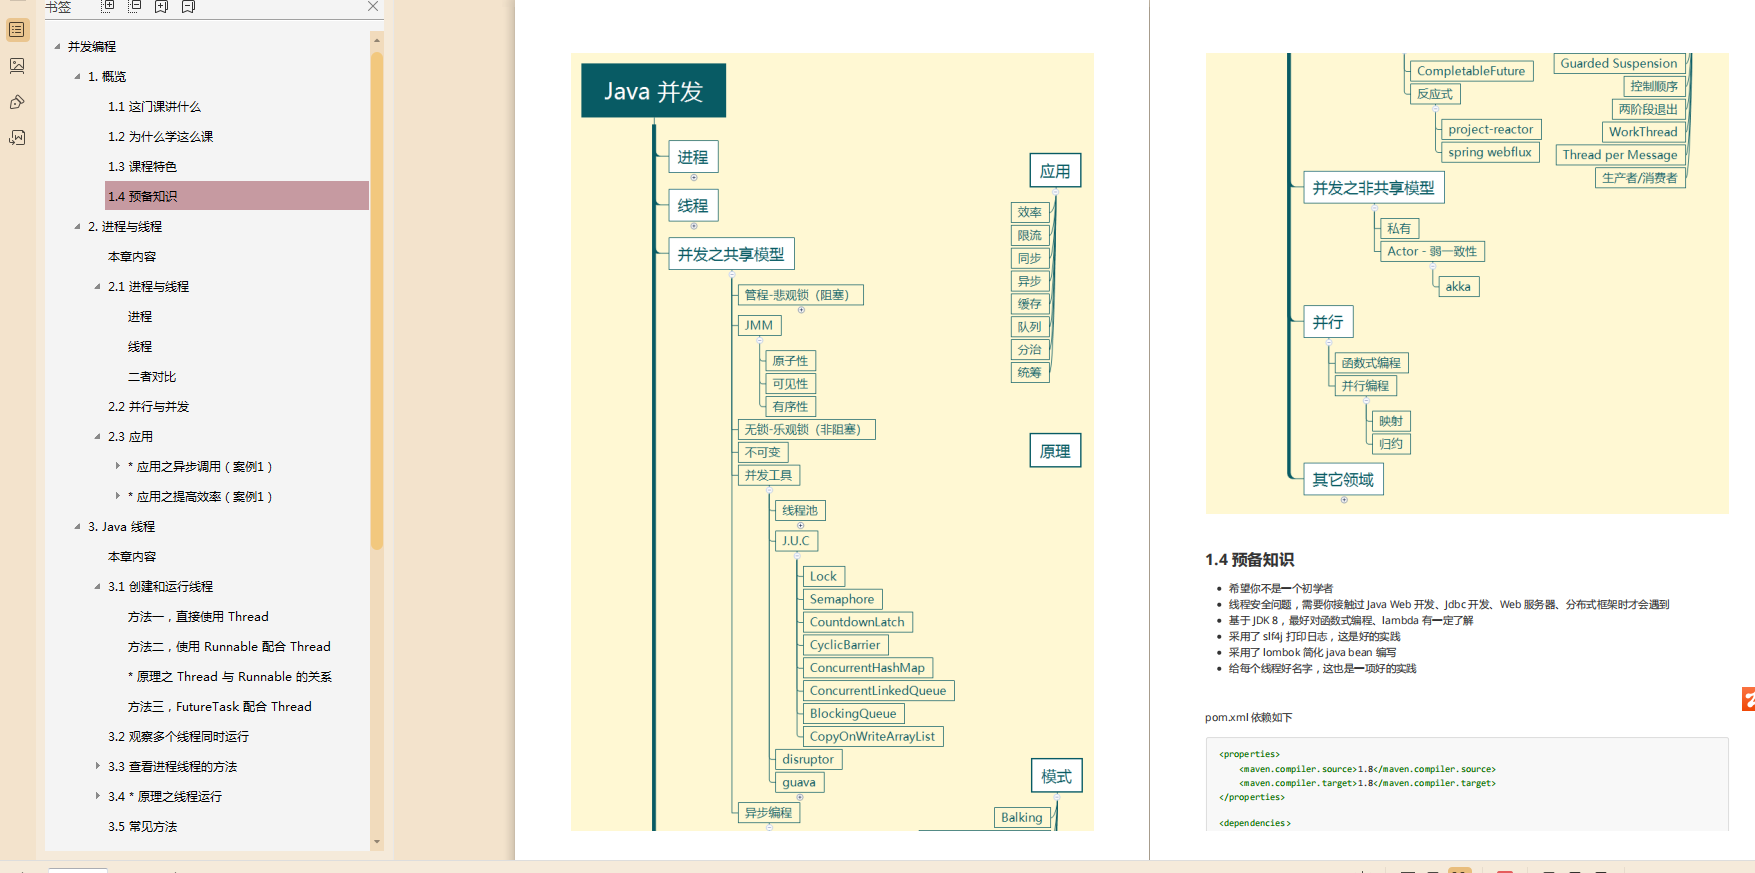Go to bookmark 1.3 课程特色
The height and width of the screenshot is (873, 1755).
pos(142,166)
